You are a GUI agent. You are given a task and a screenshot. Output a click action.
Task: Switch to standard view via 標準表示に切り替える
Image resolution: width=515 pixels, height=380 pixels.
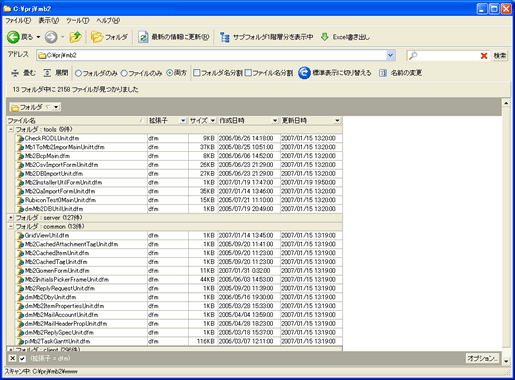(x=335, y=73)
